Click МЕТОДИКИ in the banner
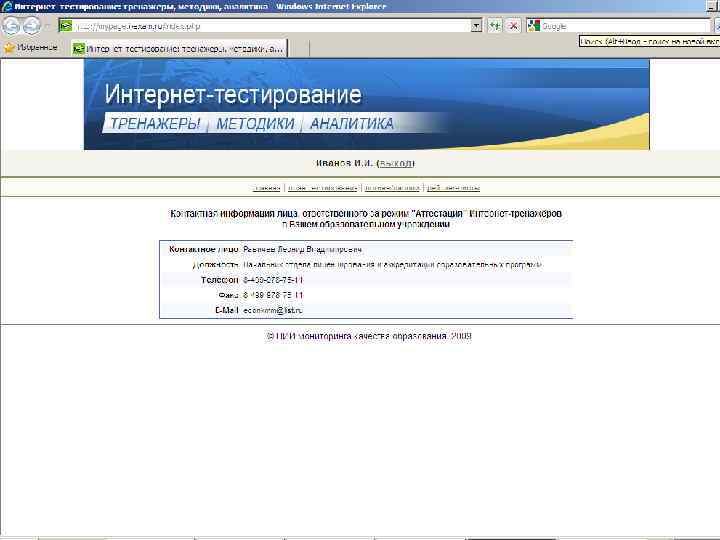720x540 pixels. coord(255,123)
